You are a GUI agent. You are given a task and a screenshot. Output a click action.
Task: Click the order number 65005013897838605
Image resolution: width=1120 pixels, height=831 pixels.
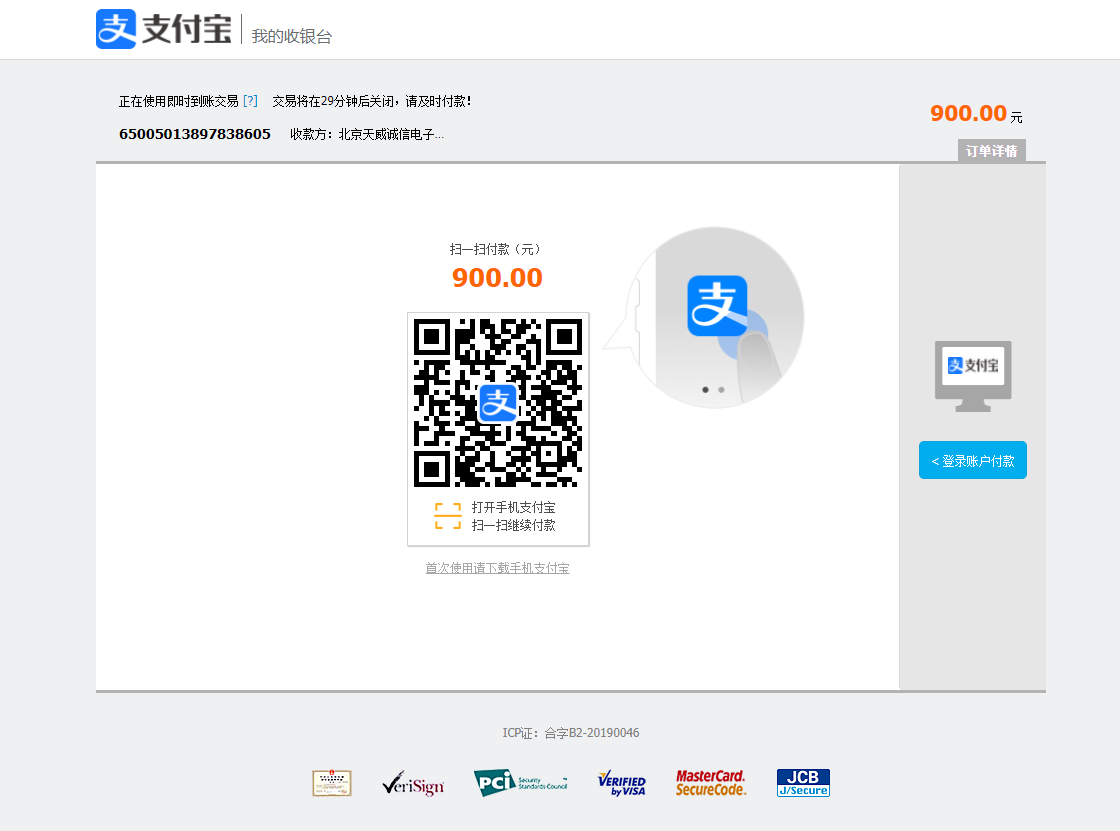click(194, 134)
